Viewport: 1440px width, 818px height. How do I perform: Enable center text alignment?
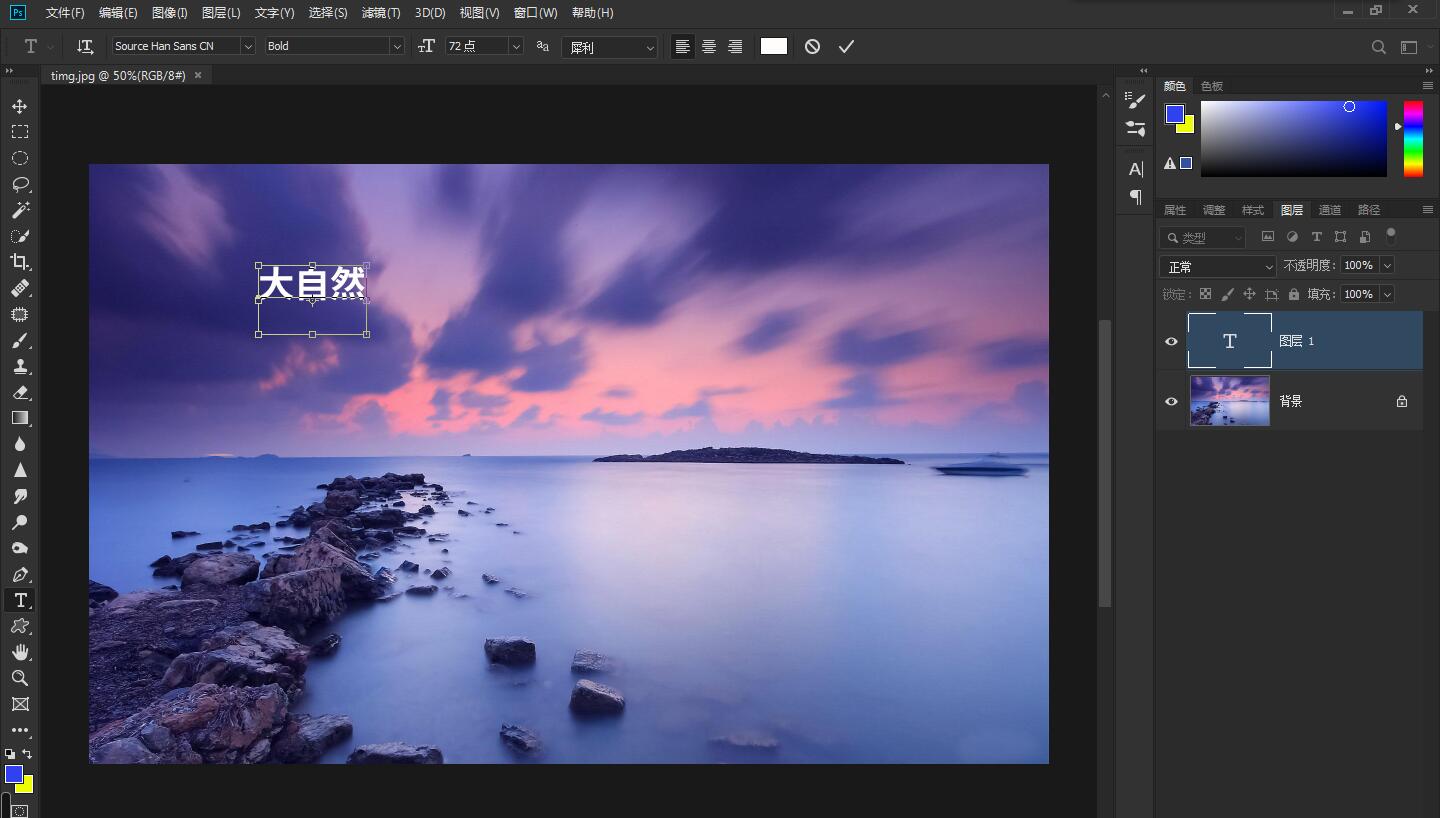pyautogui.click(x=709, y=46)
